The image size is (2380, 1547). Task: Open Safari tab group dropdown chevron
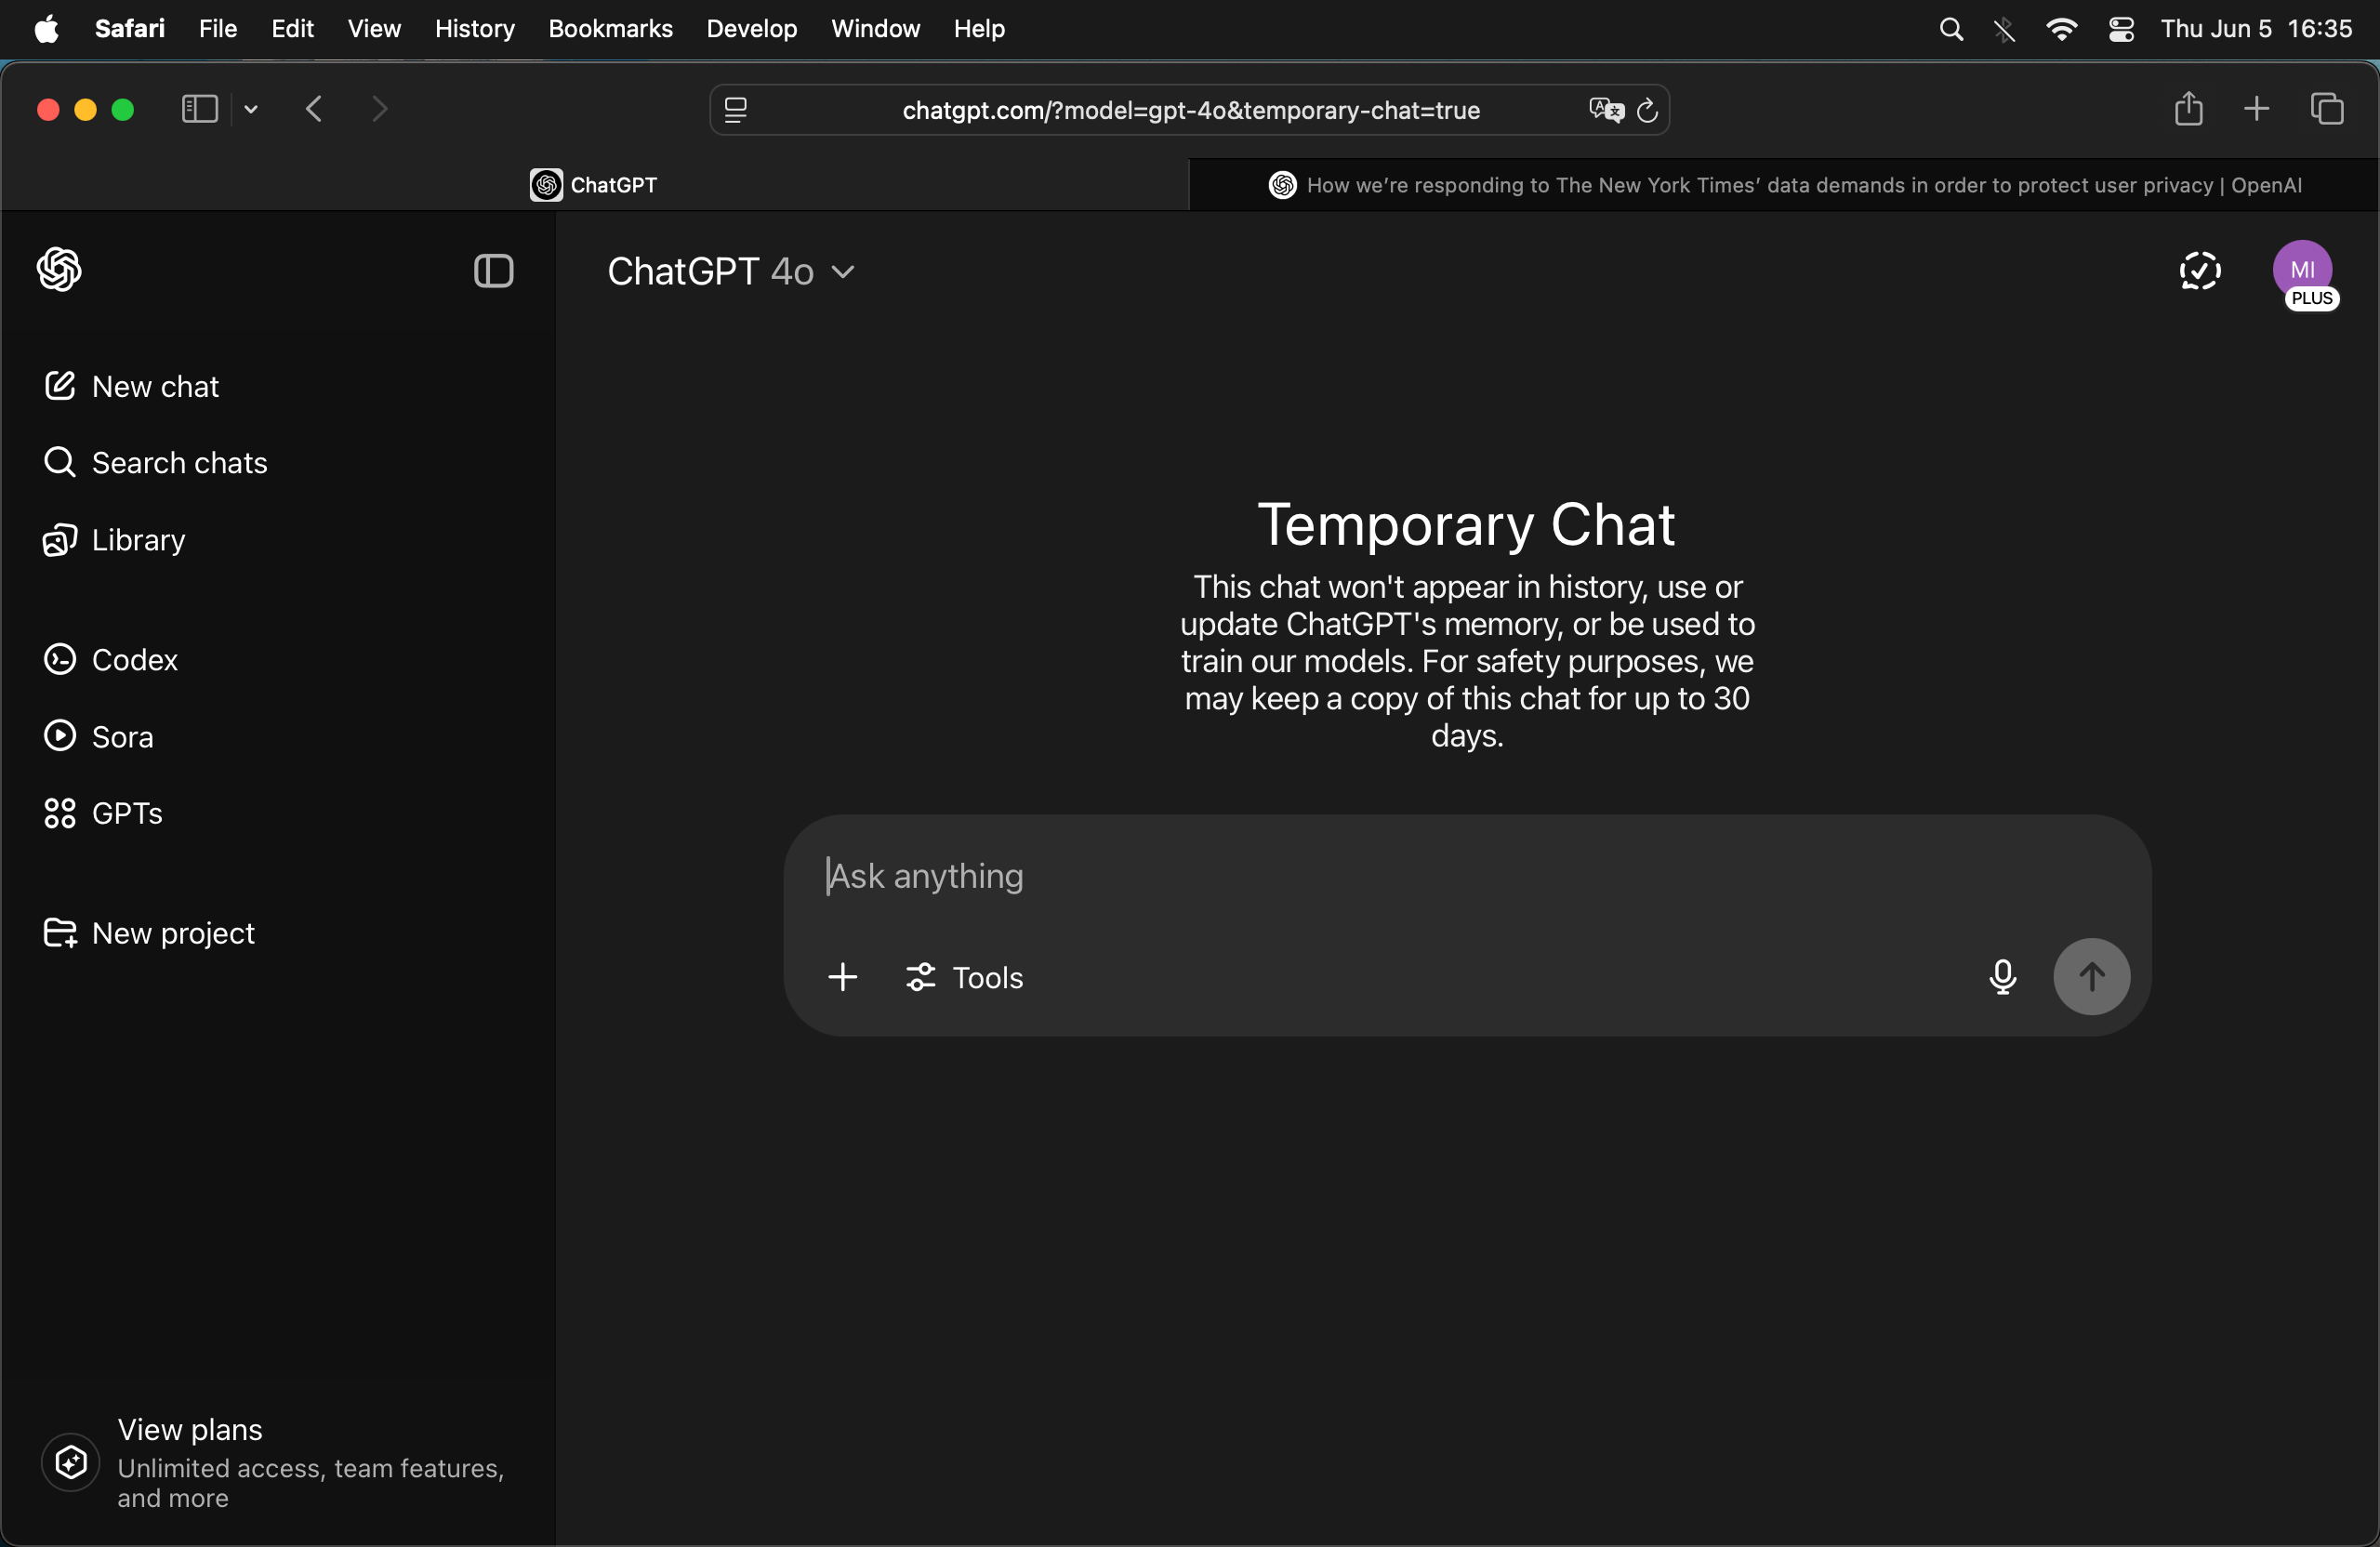pos(251,109)
